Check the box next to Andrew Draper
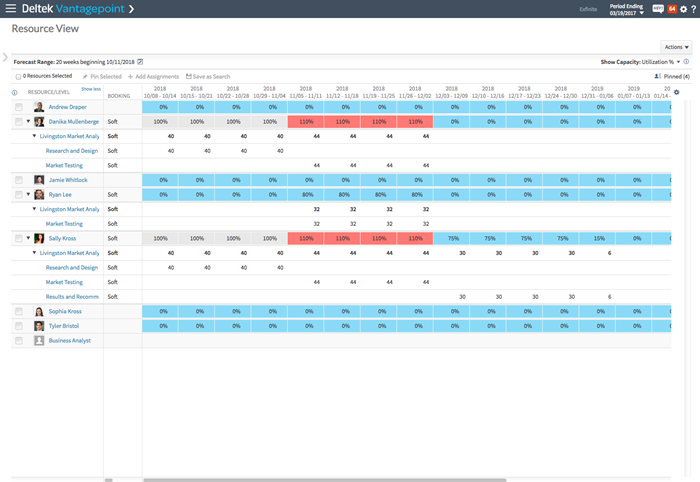Viewport: 700px width, 482px height. 18,107
